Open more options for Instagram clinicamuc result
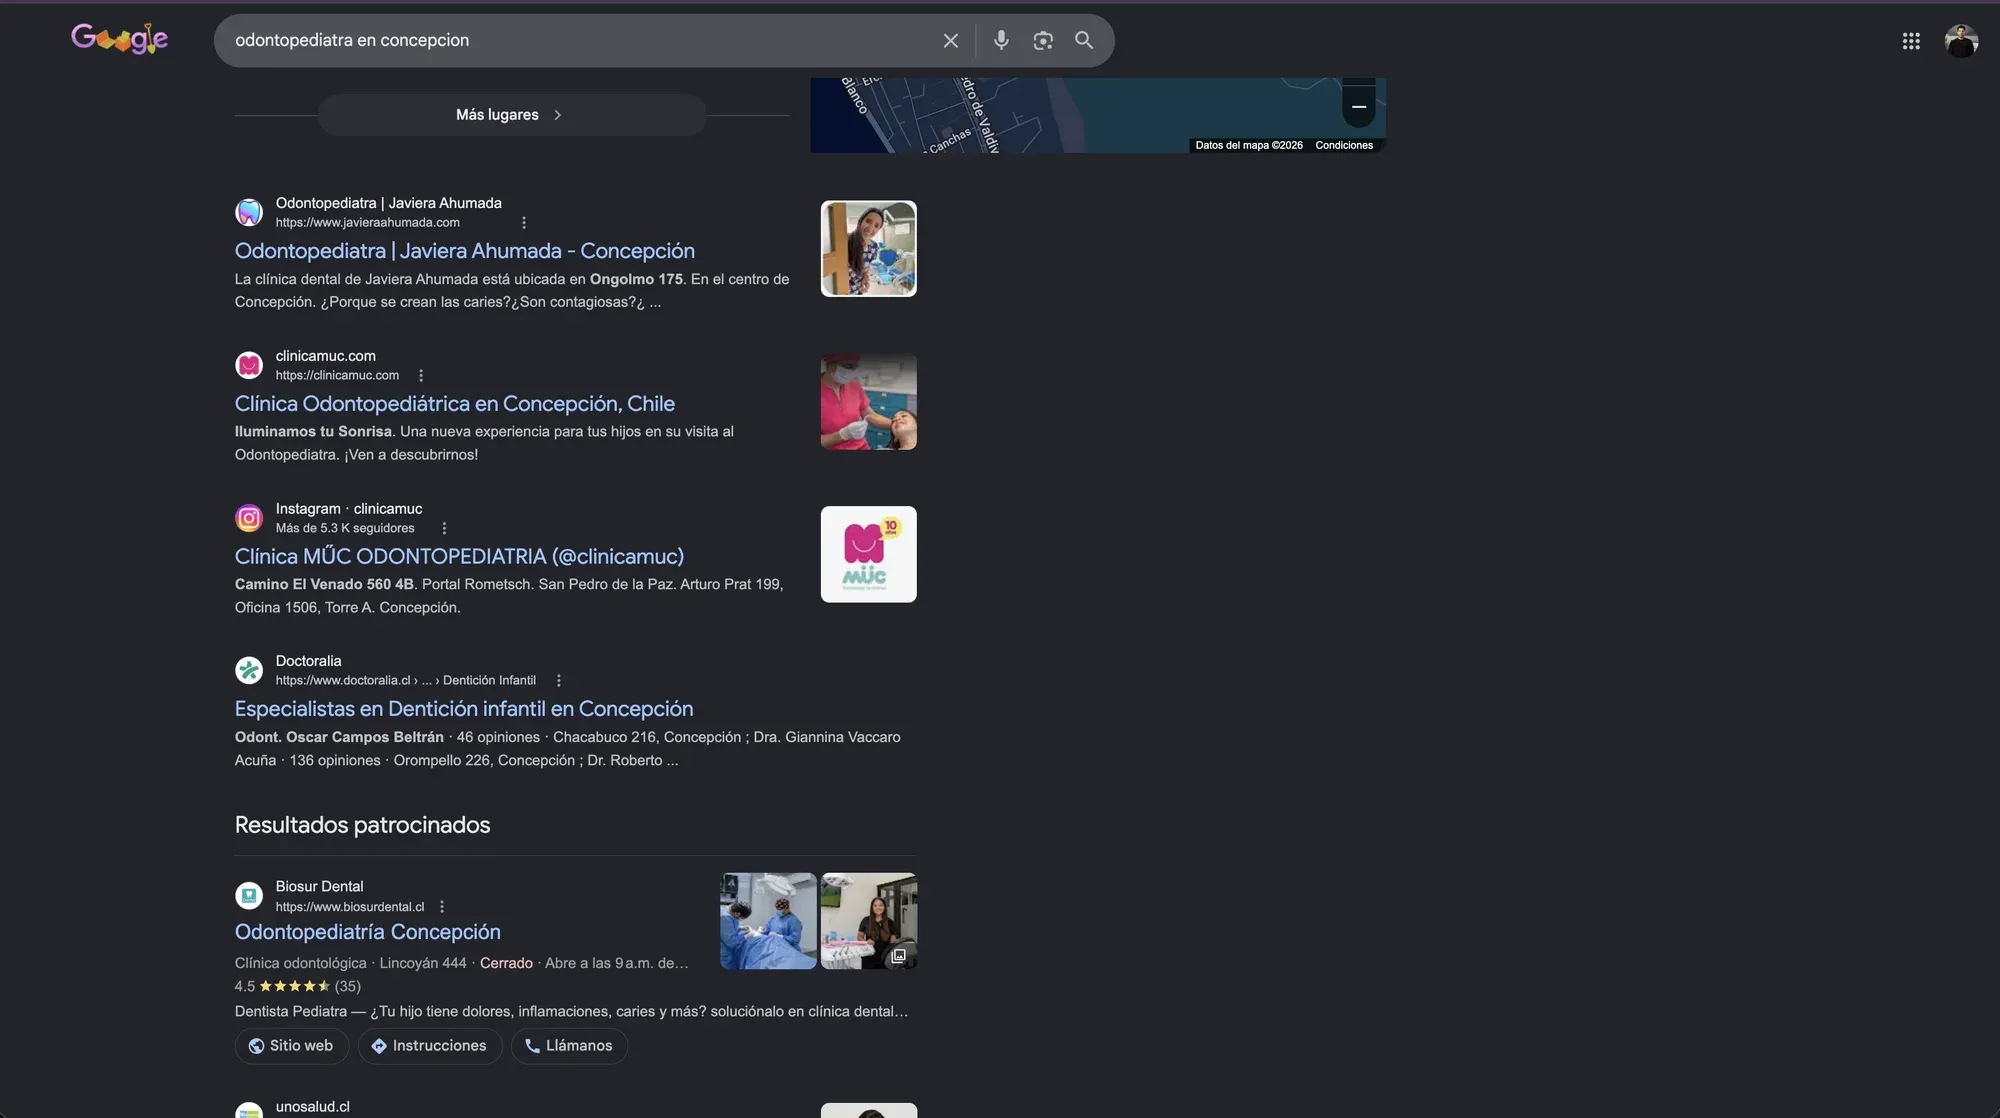 pyautogui.click(x=445, y=528)
